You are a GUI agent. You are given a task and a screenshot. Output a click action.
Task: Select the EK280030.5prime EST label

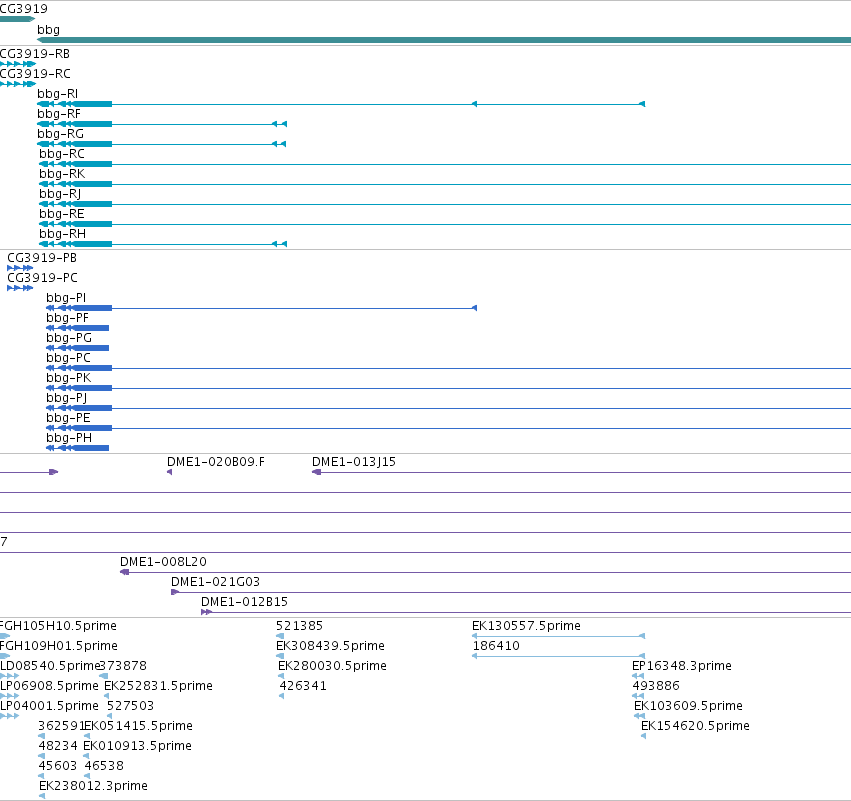tap(333, 666)
